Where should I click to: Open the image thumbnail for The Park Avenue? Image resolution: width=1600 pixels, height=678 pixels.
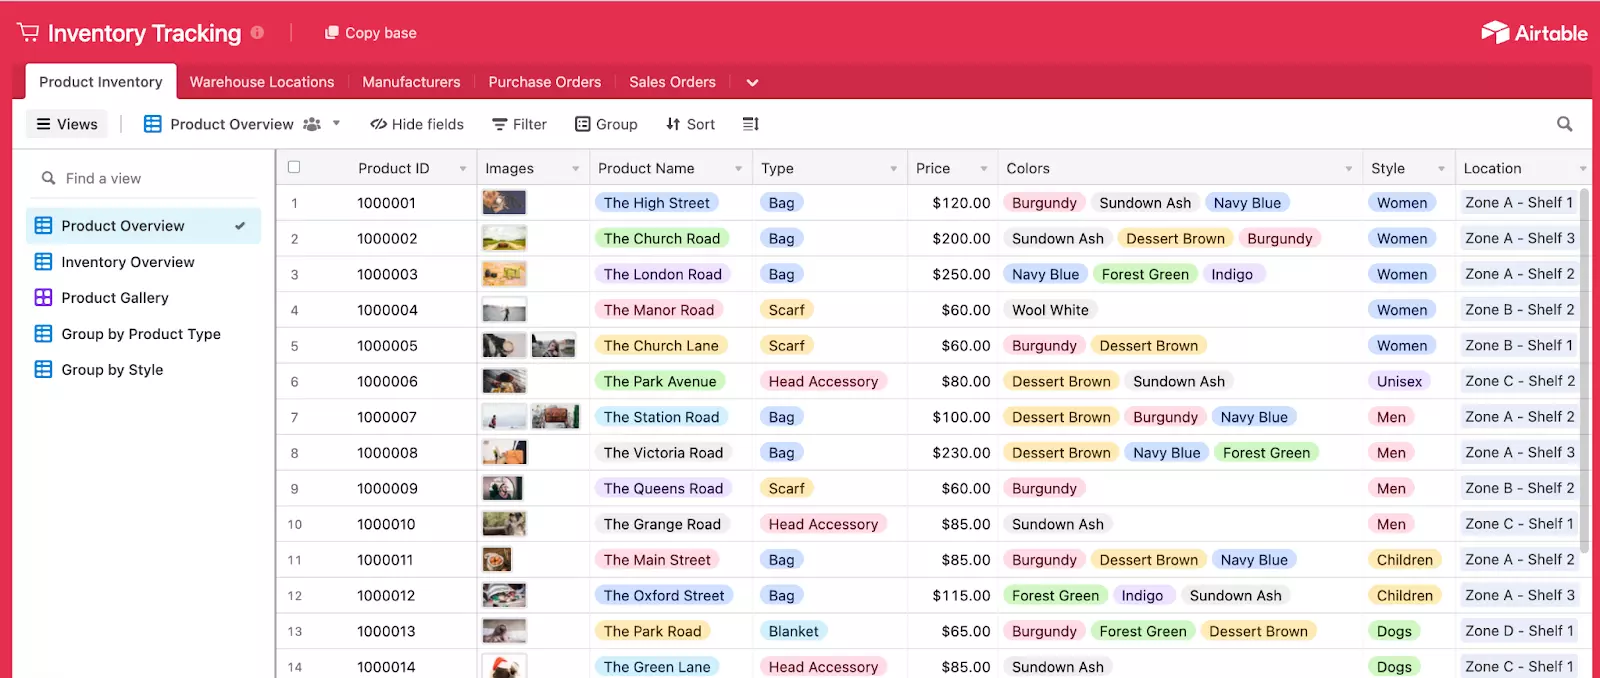(504, 381)
